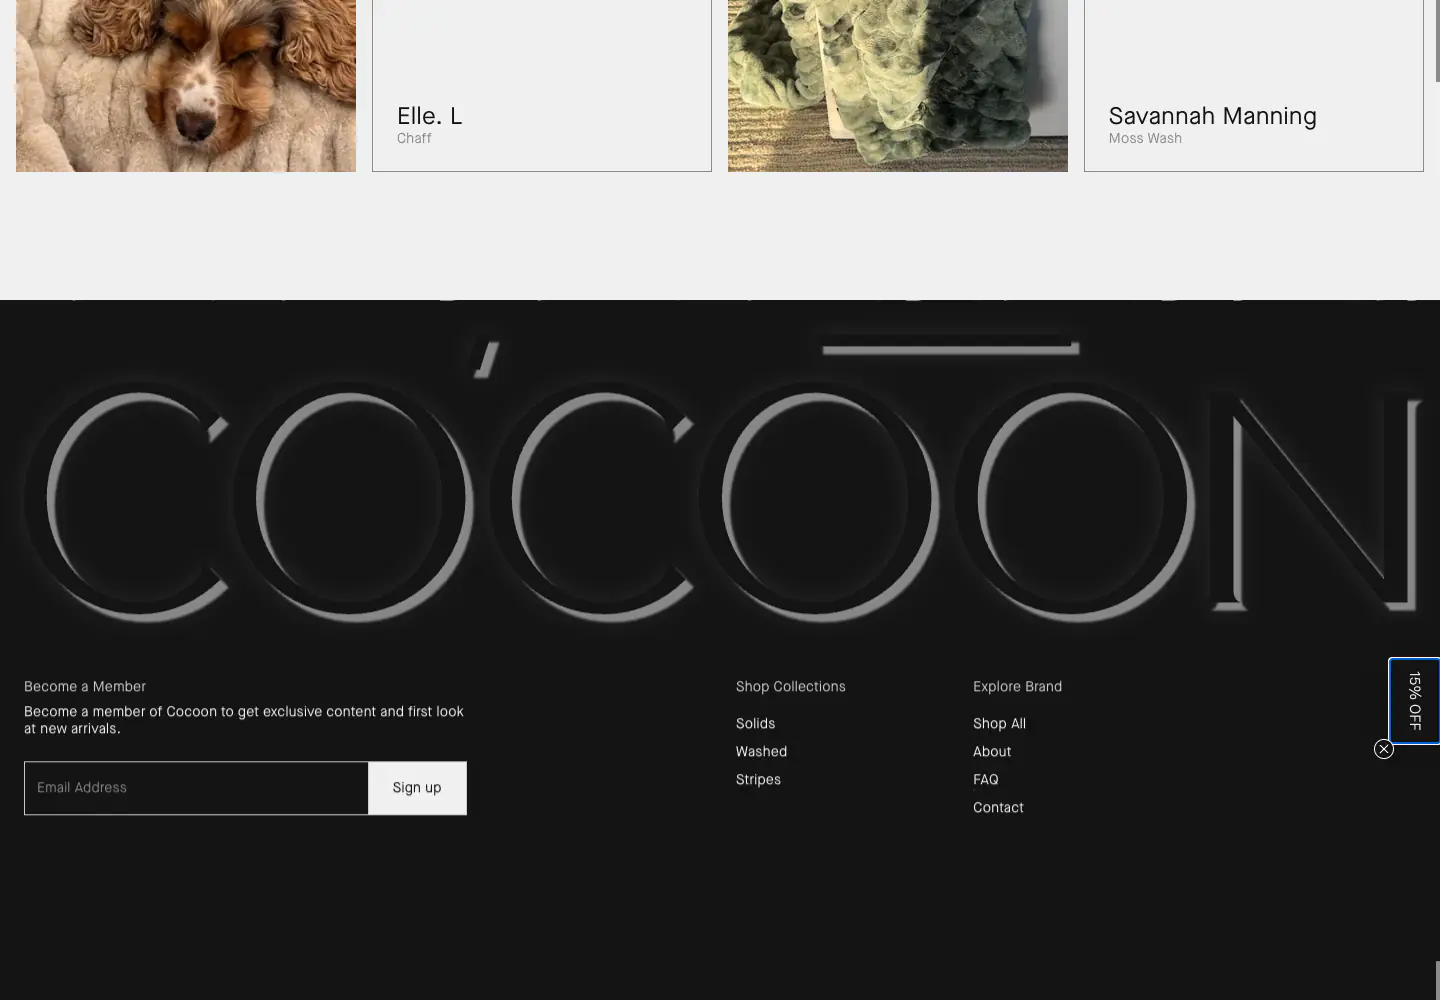
Task: Open the Solids collection link
Action: point(755,724)
